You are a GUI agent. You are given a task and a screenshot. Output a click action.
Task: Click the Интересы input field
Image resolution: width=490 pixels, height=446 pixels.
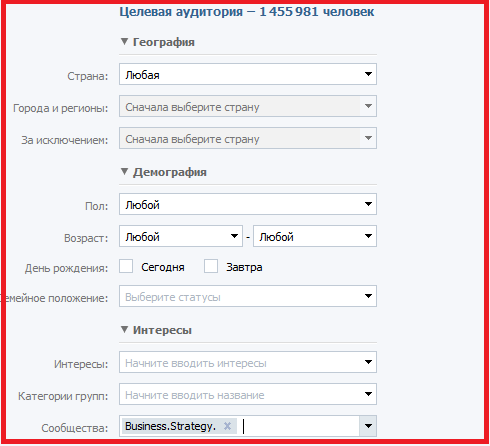pos(248,362)
